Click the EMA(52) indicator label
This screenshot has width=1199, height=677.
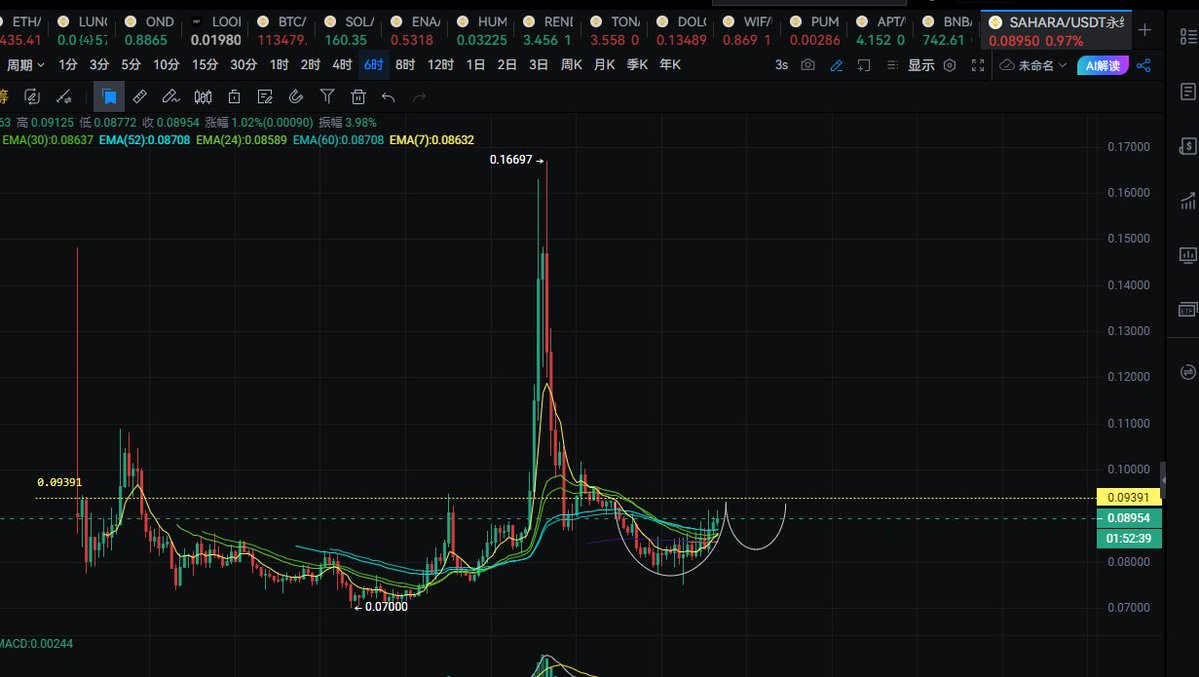145,140
